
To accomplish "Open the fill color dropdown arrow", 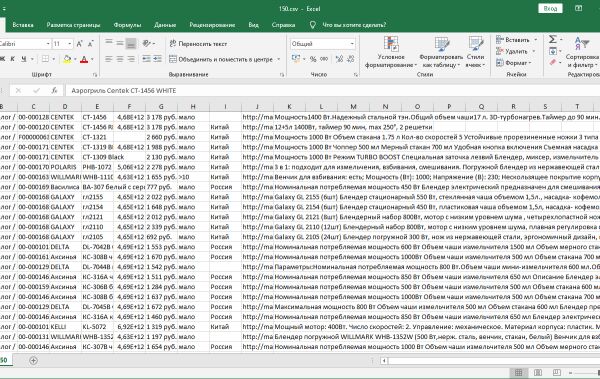I will [75, 59].
